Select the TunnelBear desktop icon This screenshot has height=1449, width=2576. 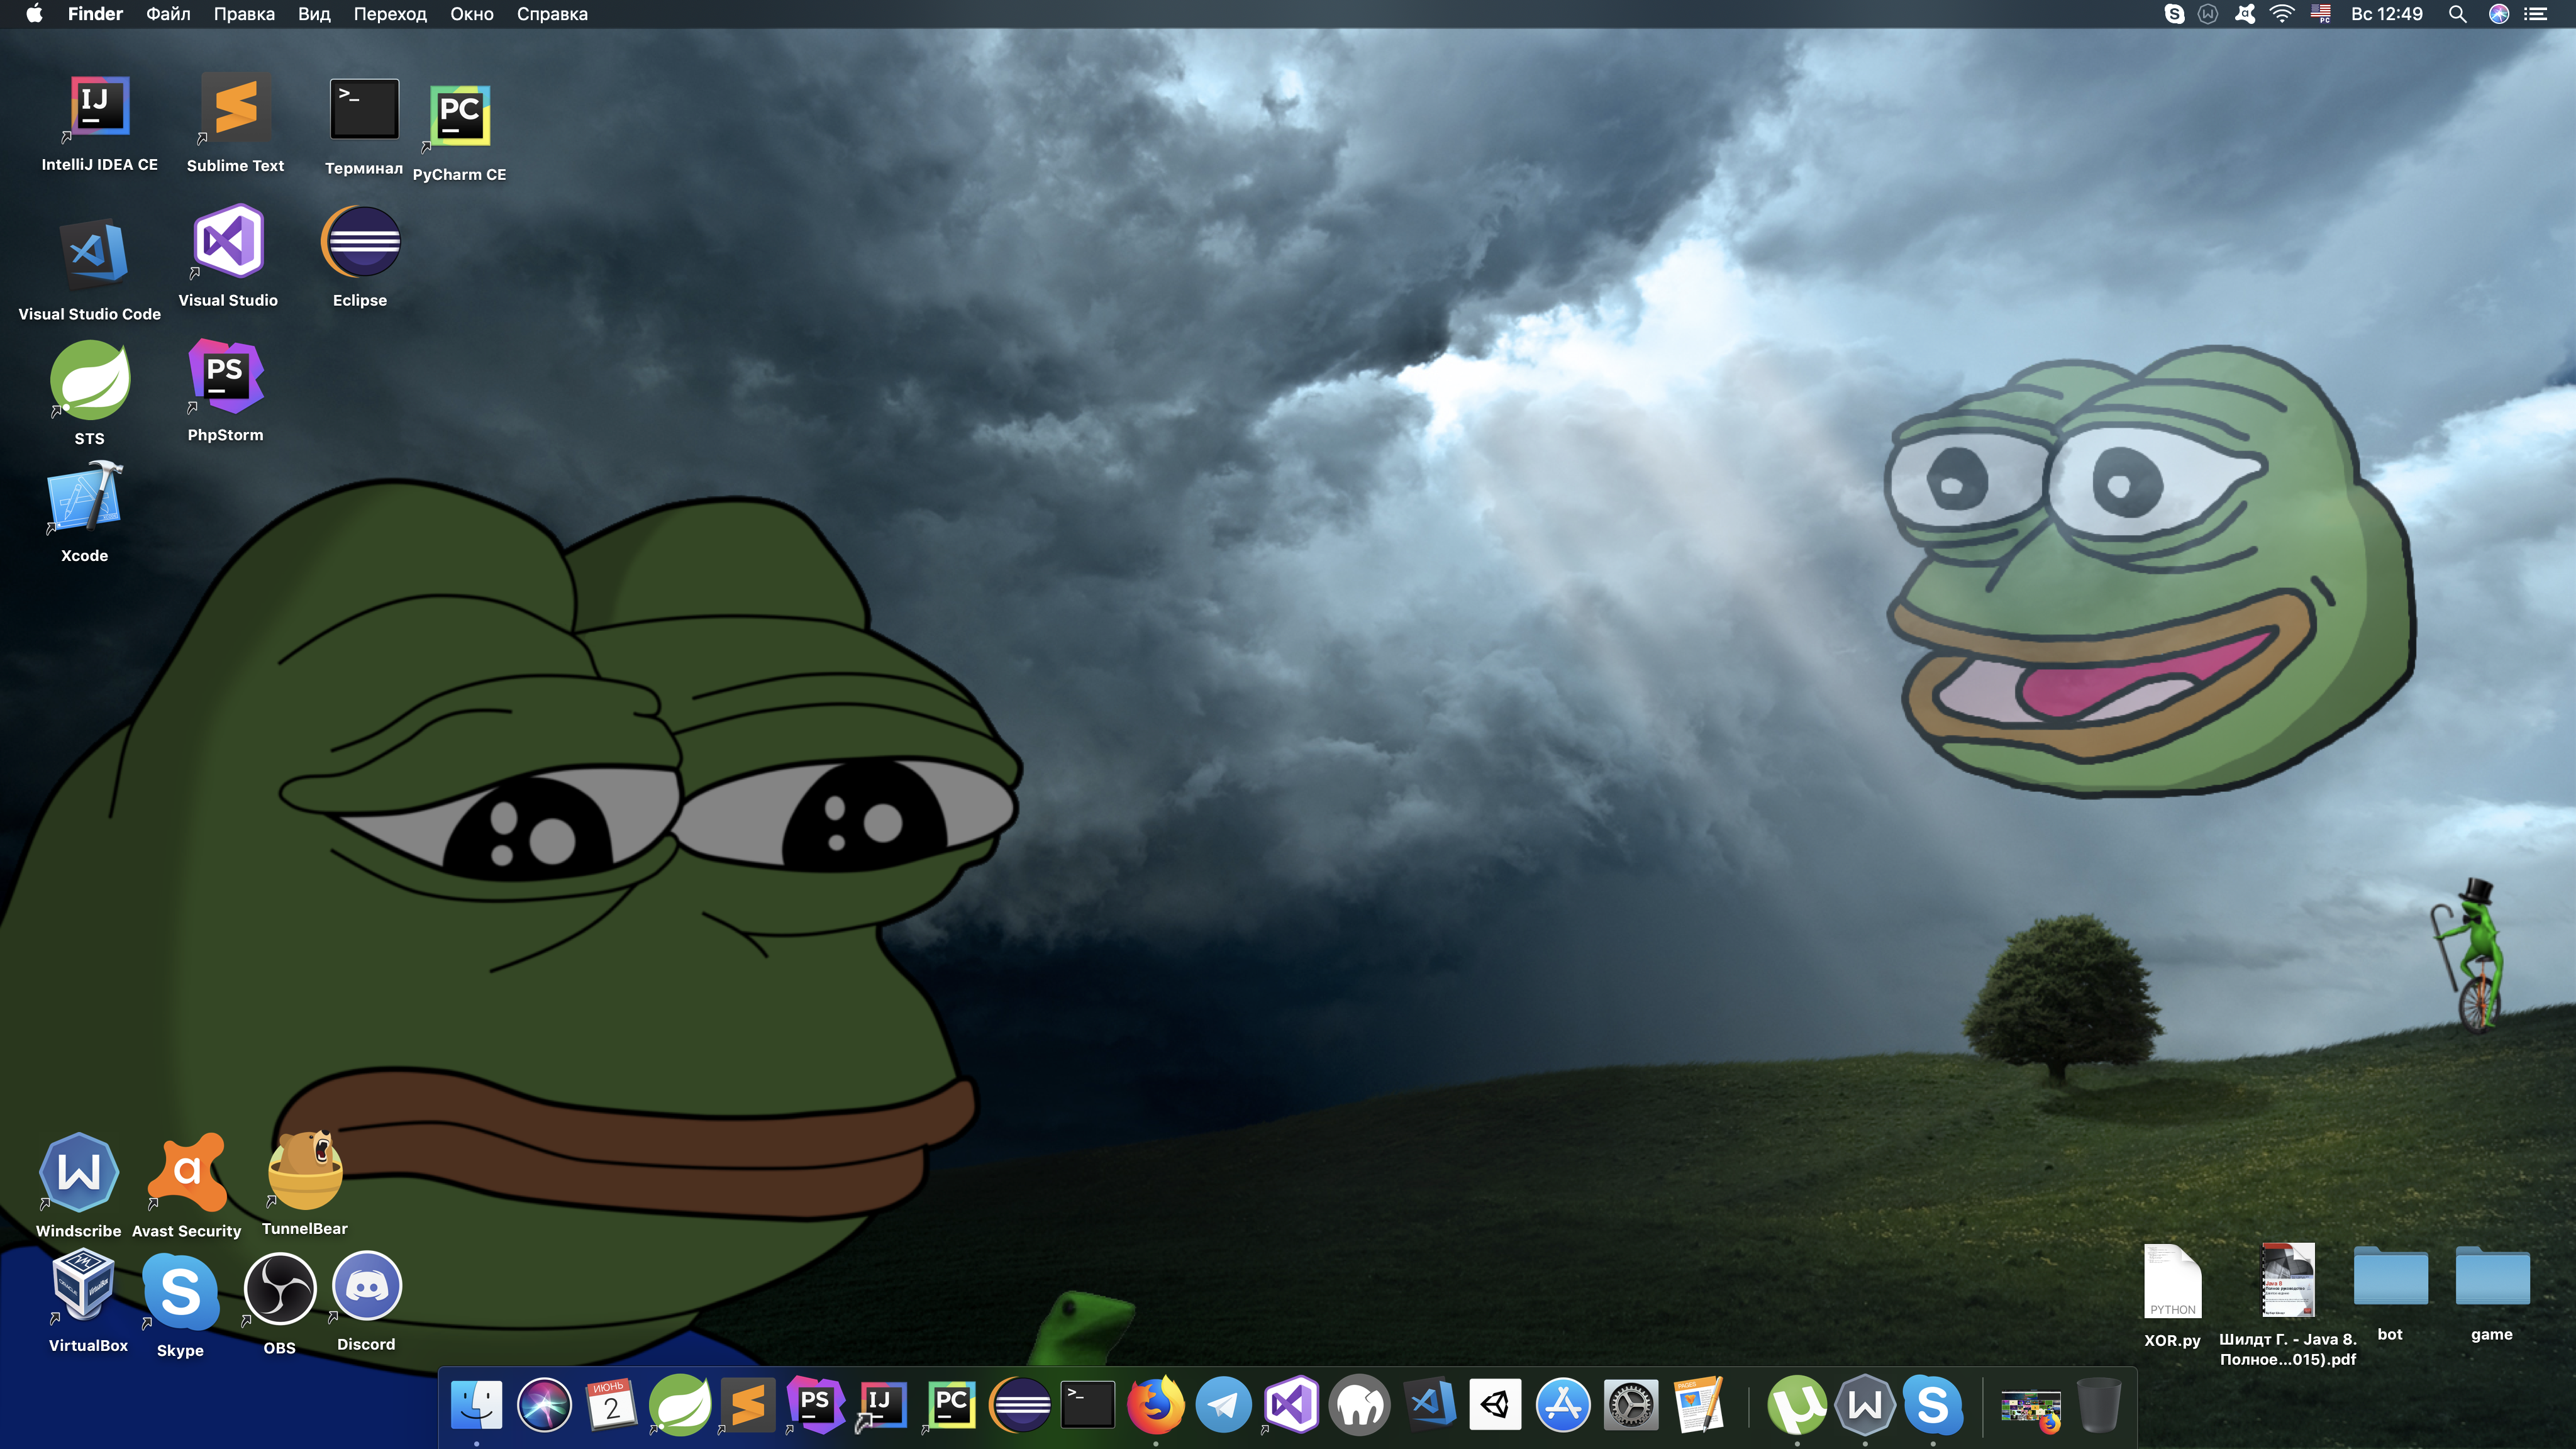[x=305, y=1169]
